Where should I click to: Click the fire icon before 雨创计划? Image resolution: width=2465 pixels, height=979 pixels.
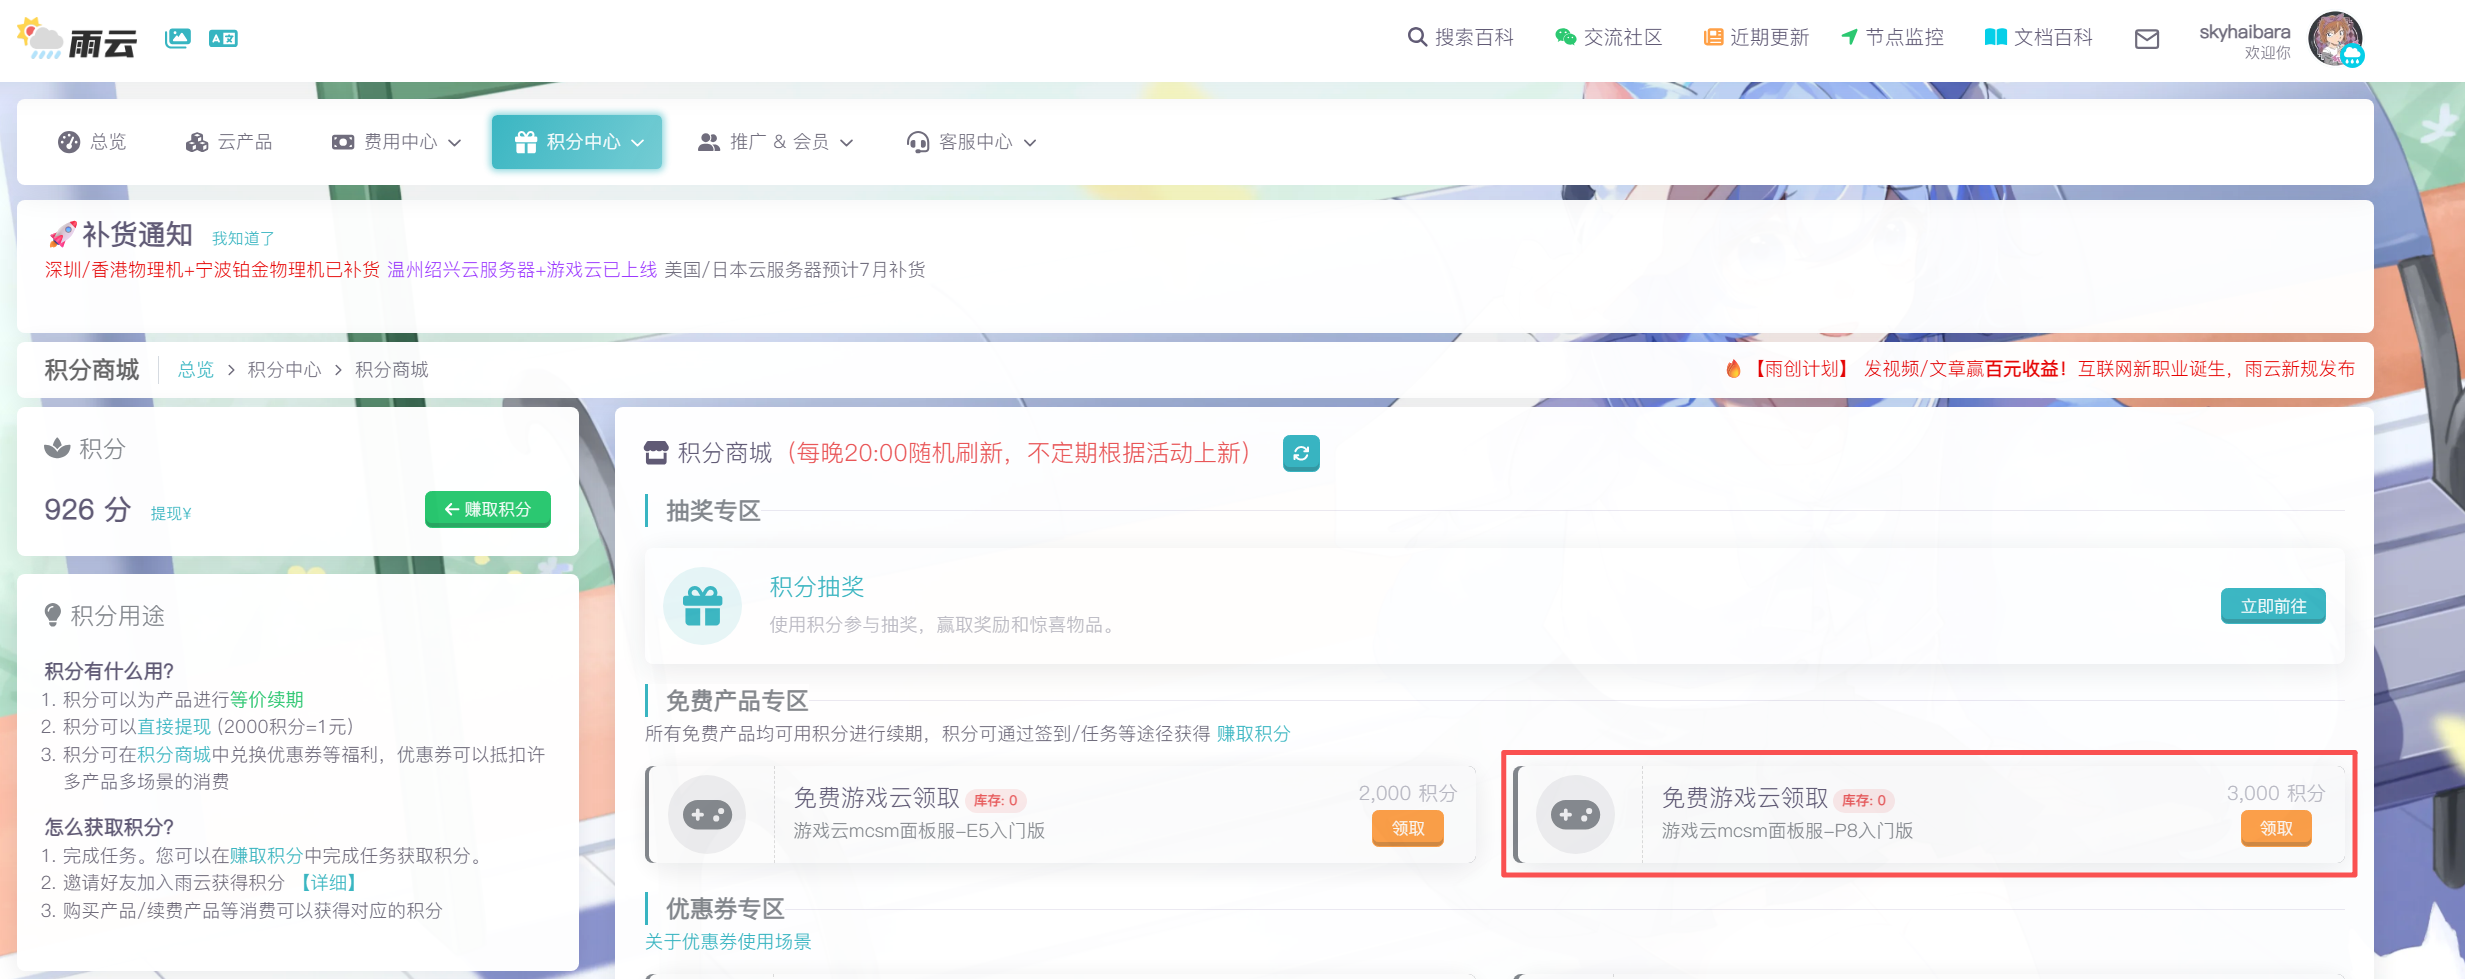1734,369
